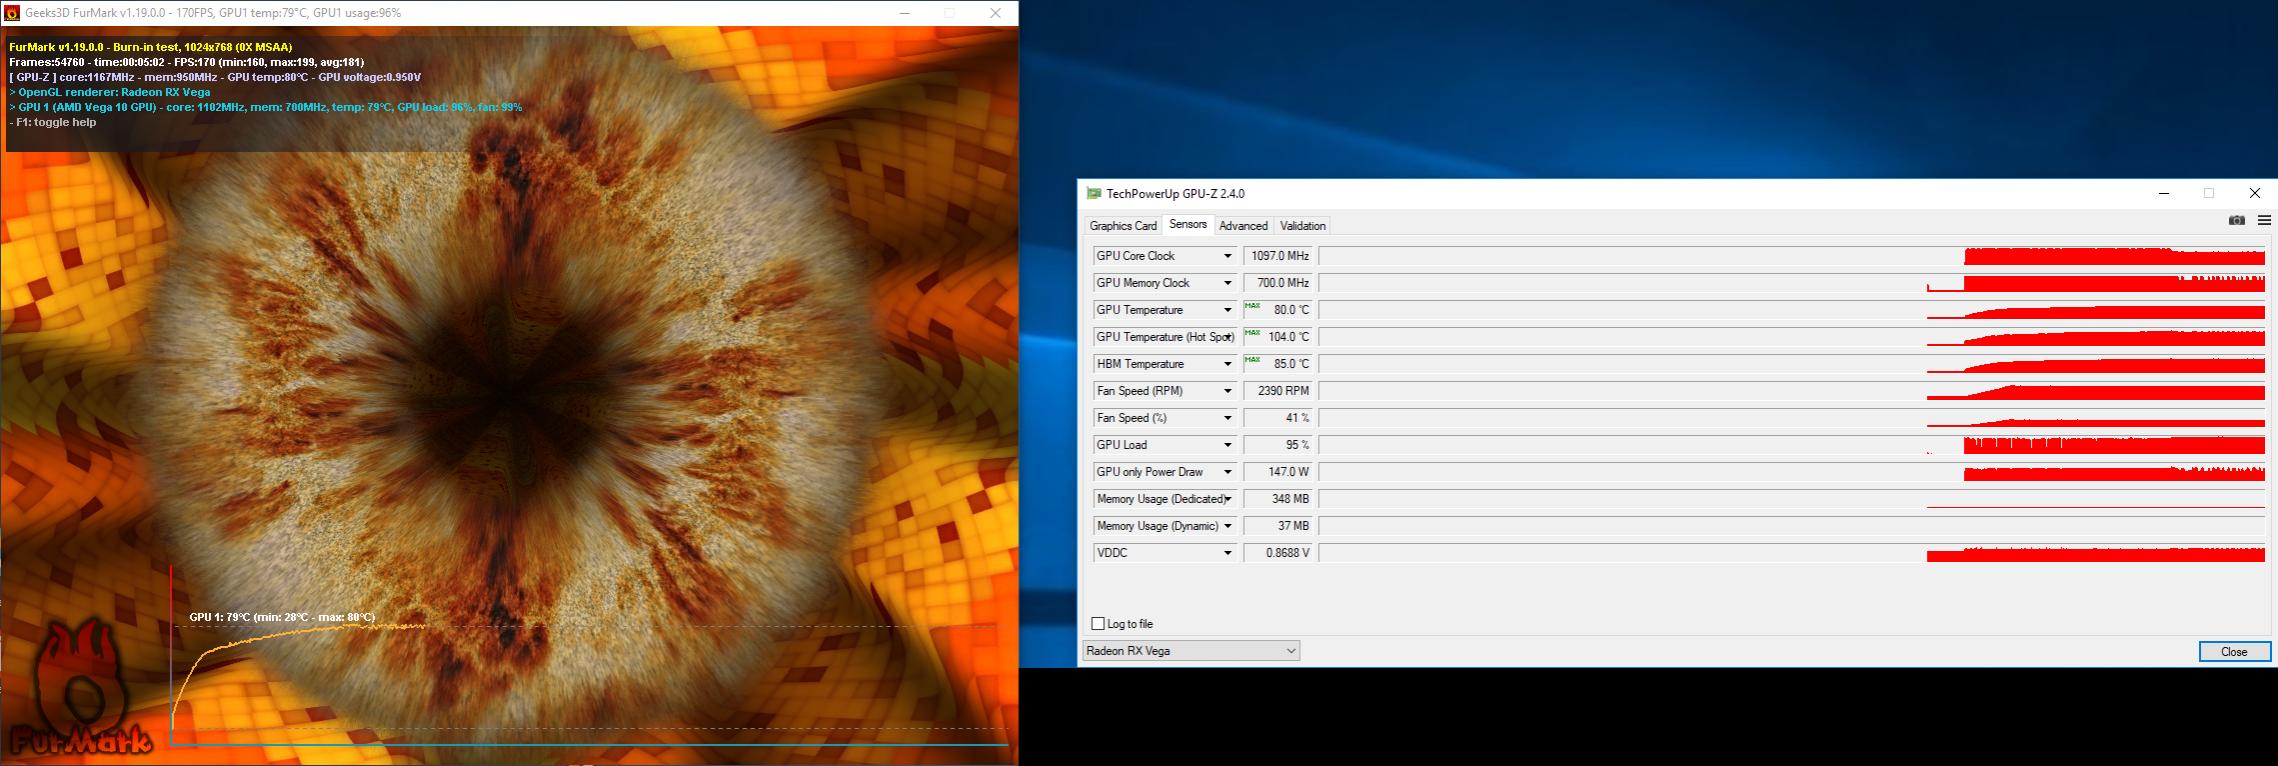Open the Validation tab
This screenshot has width=2278, height=766.
tap(1303, 226)
